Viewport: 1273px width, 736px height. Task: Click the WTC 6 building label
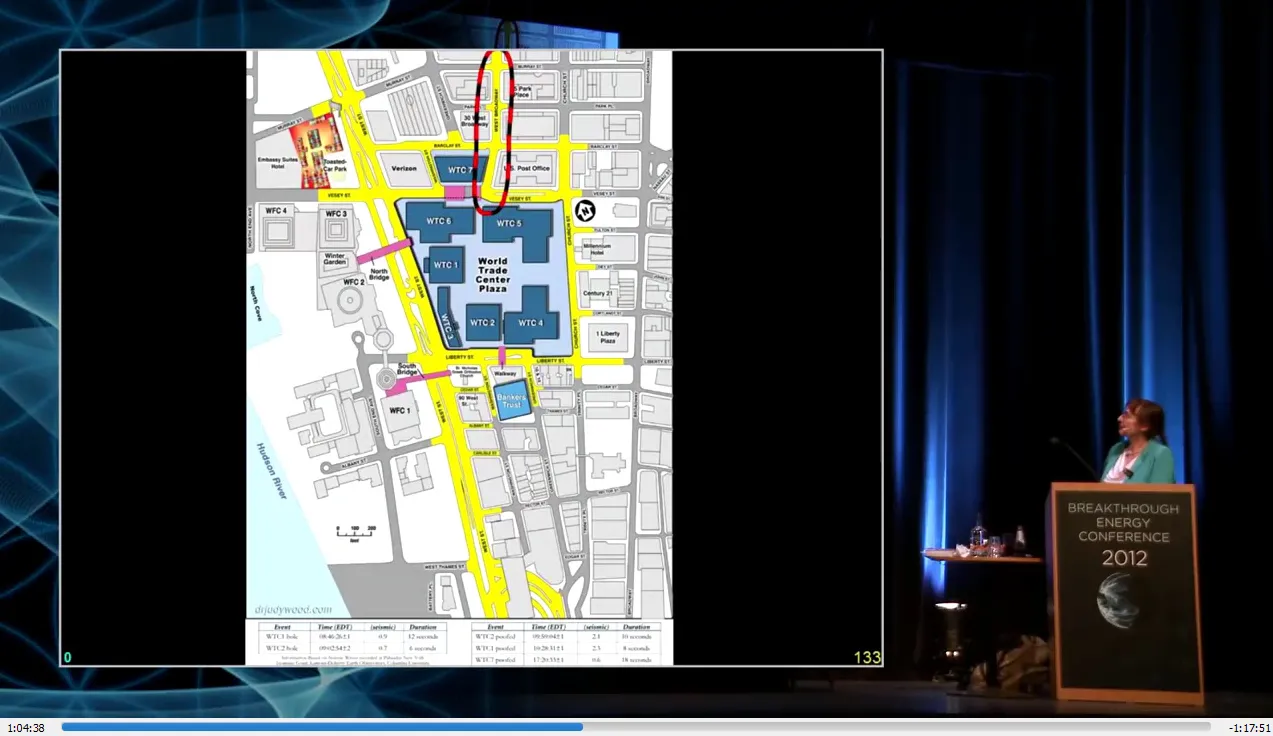point(439,221)
